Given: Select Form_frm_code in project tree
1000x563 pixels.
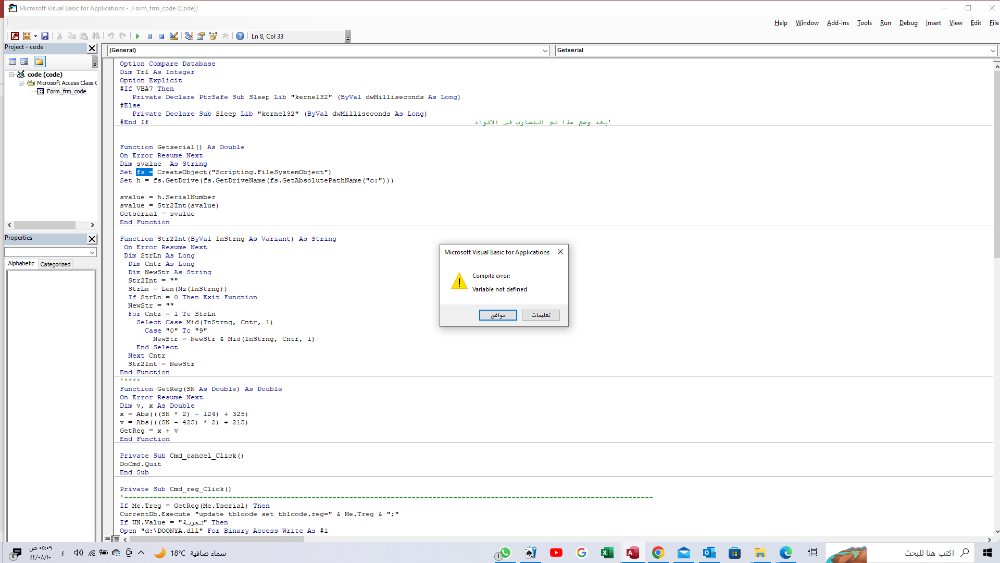Looking at the screenshot, I should coord(66,91).
